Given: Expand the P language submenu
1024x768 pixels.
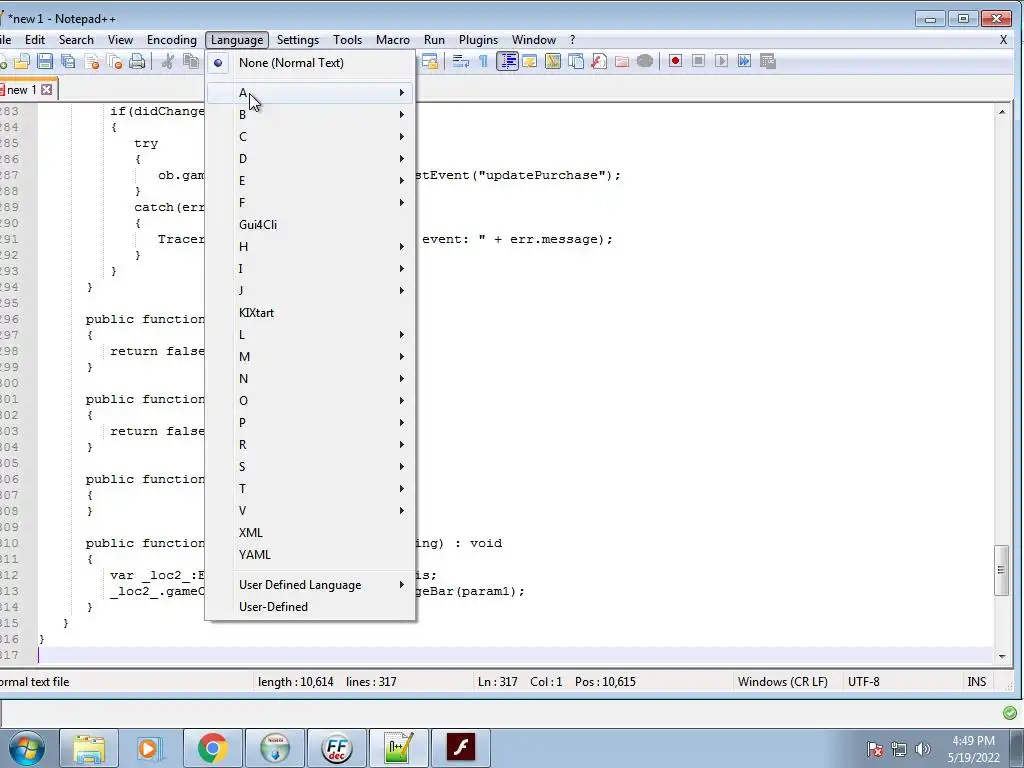Looking at the screenshot, I should 310,423.
